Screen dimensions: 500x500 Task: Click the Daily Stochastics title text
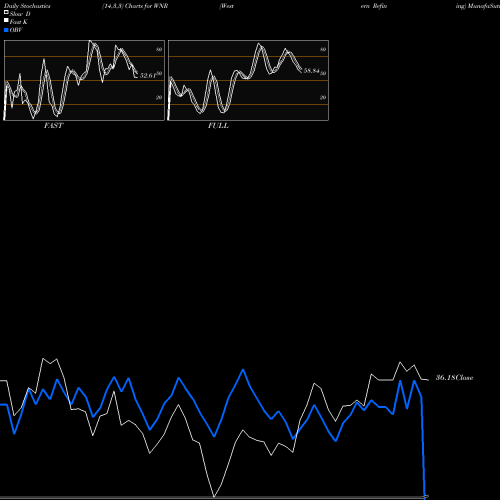pos(27,6)
